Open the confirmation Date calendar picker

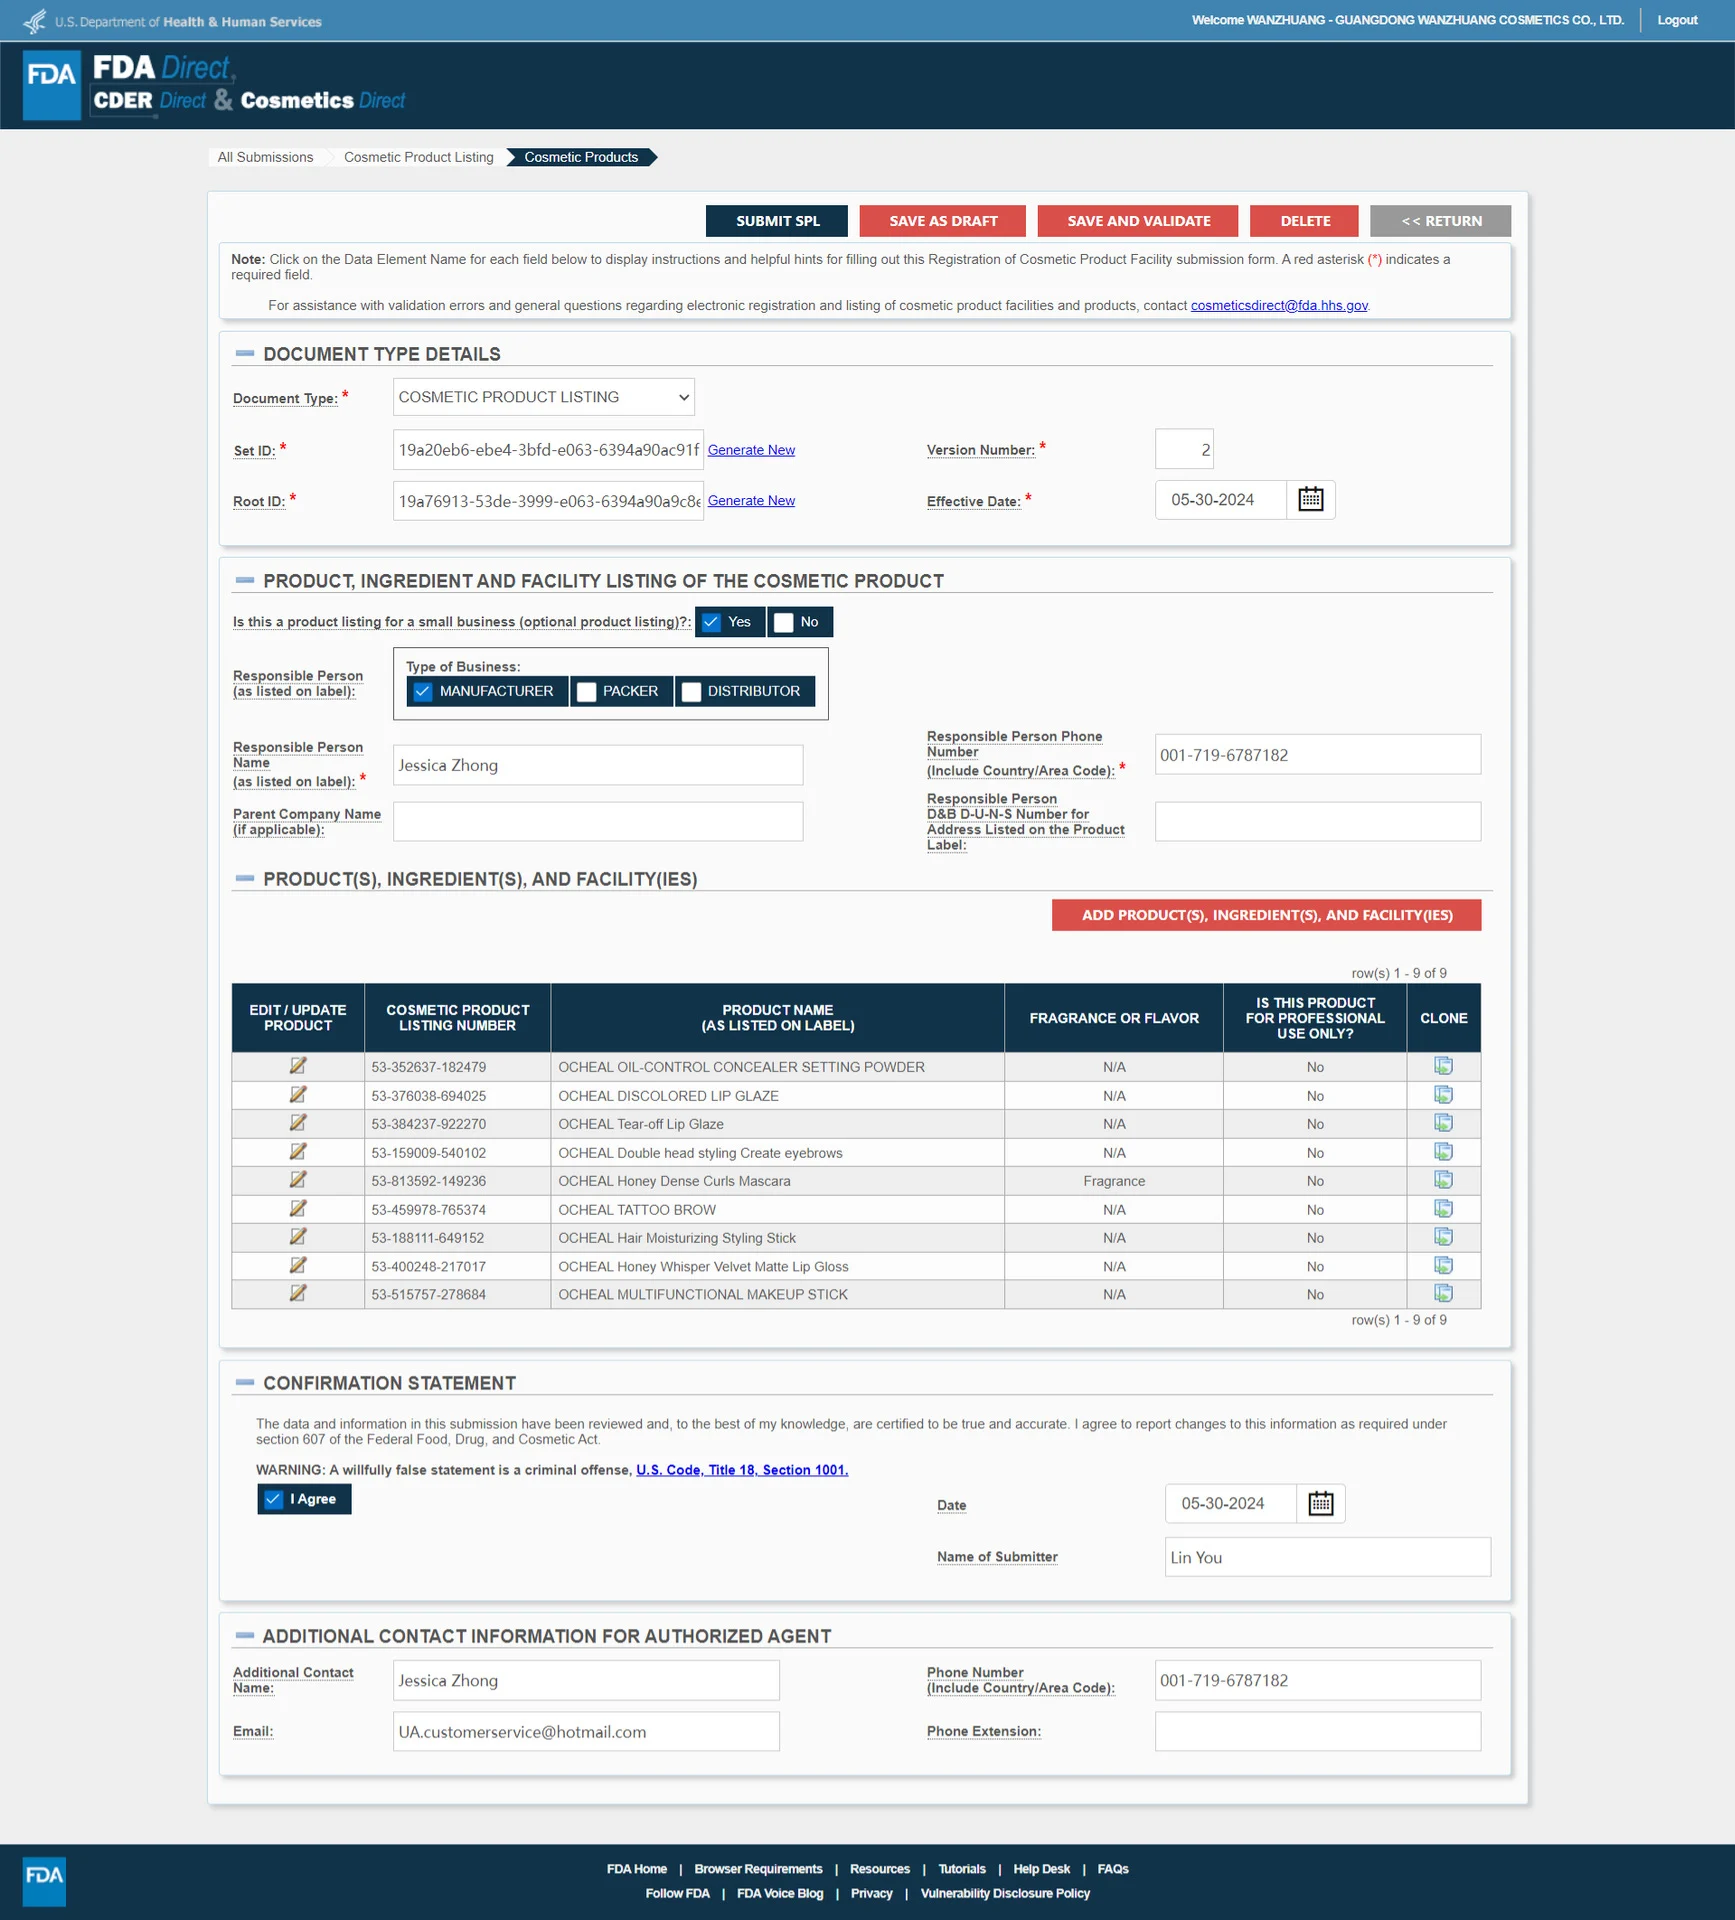click(1320, 1503)
